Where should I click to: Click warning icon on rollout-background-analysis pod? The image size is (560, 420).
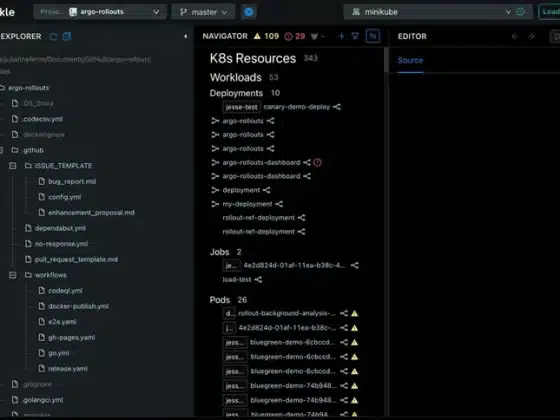(355, 313)
